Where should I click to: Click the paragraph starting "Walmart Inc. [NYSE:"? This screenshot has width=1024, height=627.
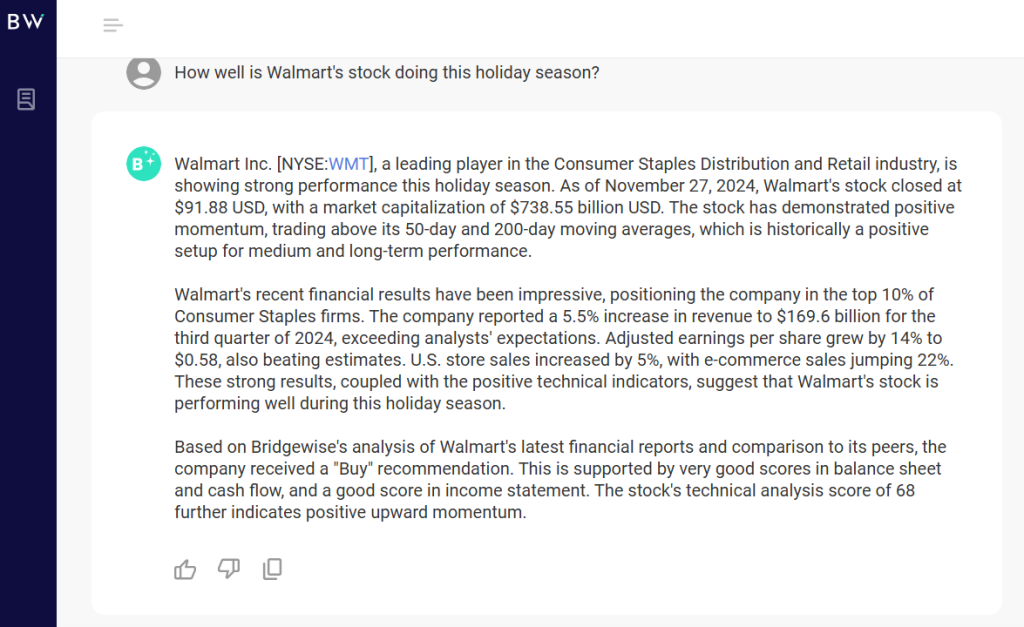pyautogui.click(x=565, y=208)
